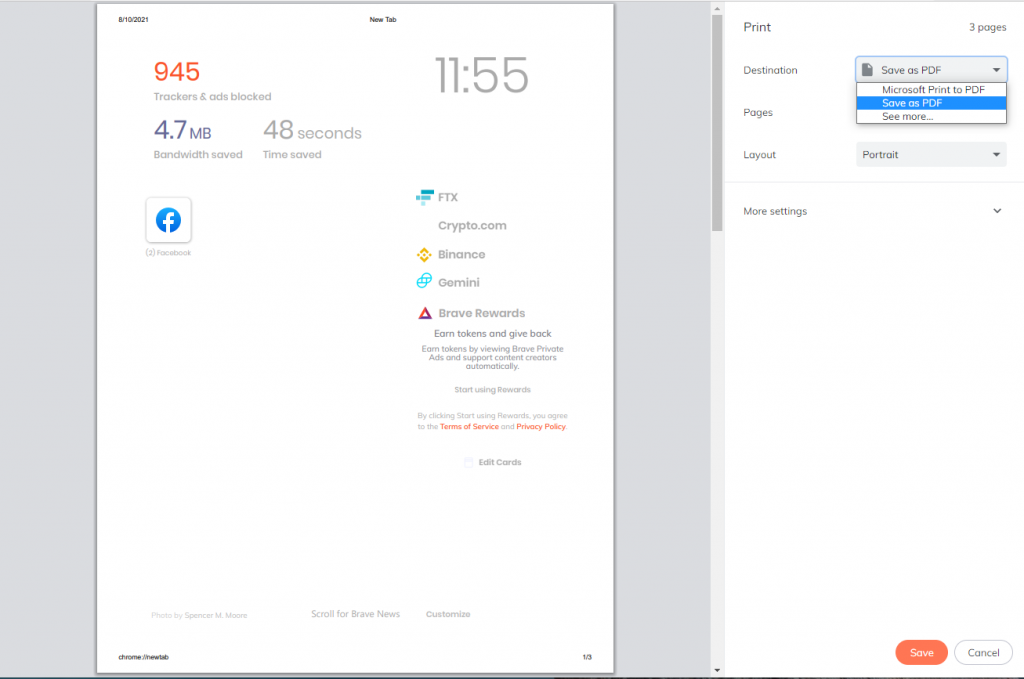Open the Terms of Service link
Screen dimensions: 1024x679
(x=469, y=425)
